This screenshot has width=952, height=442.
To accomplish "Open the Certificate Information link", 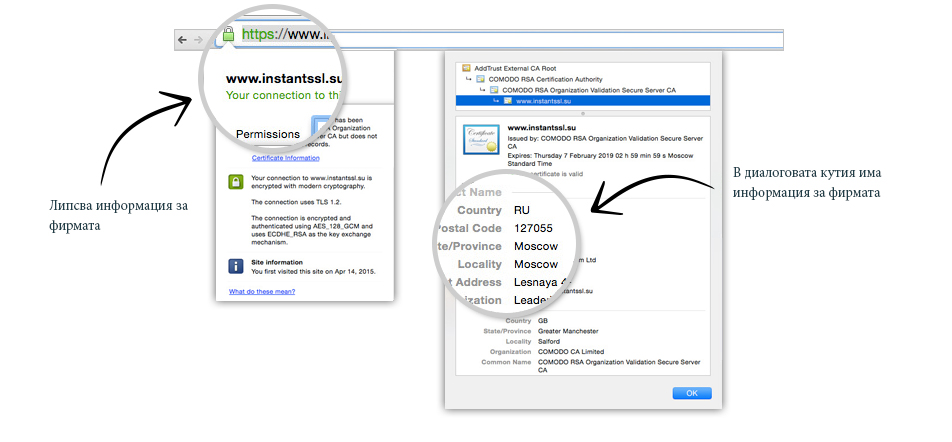I will (285, 158).
